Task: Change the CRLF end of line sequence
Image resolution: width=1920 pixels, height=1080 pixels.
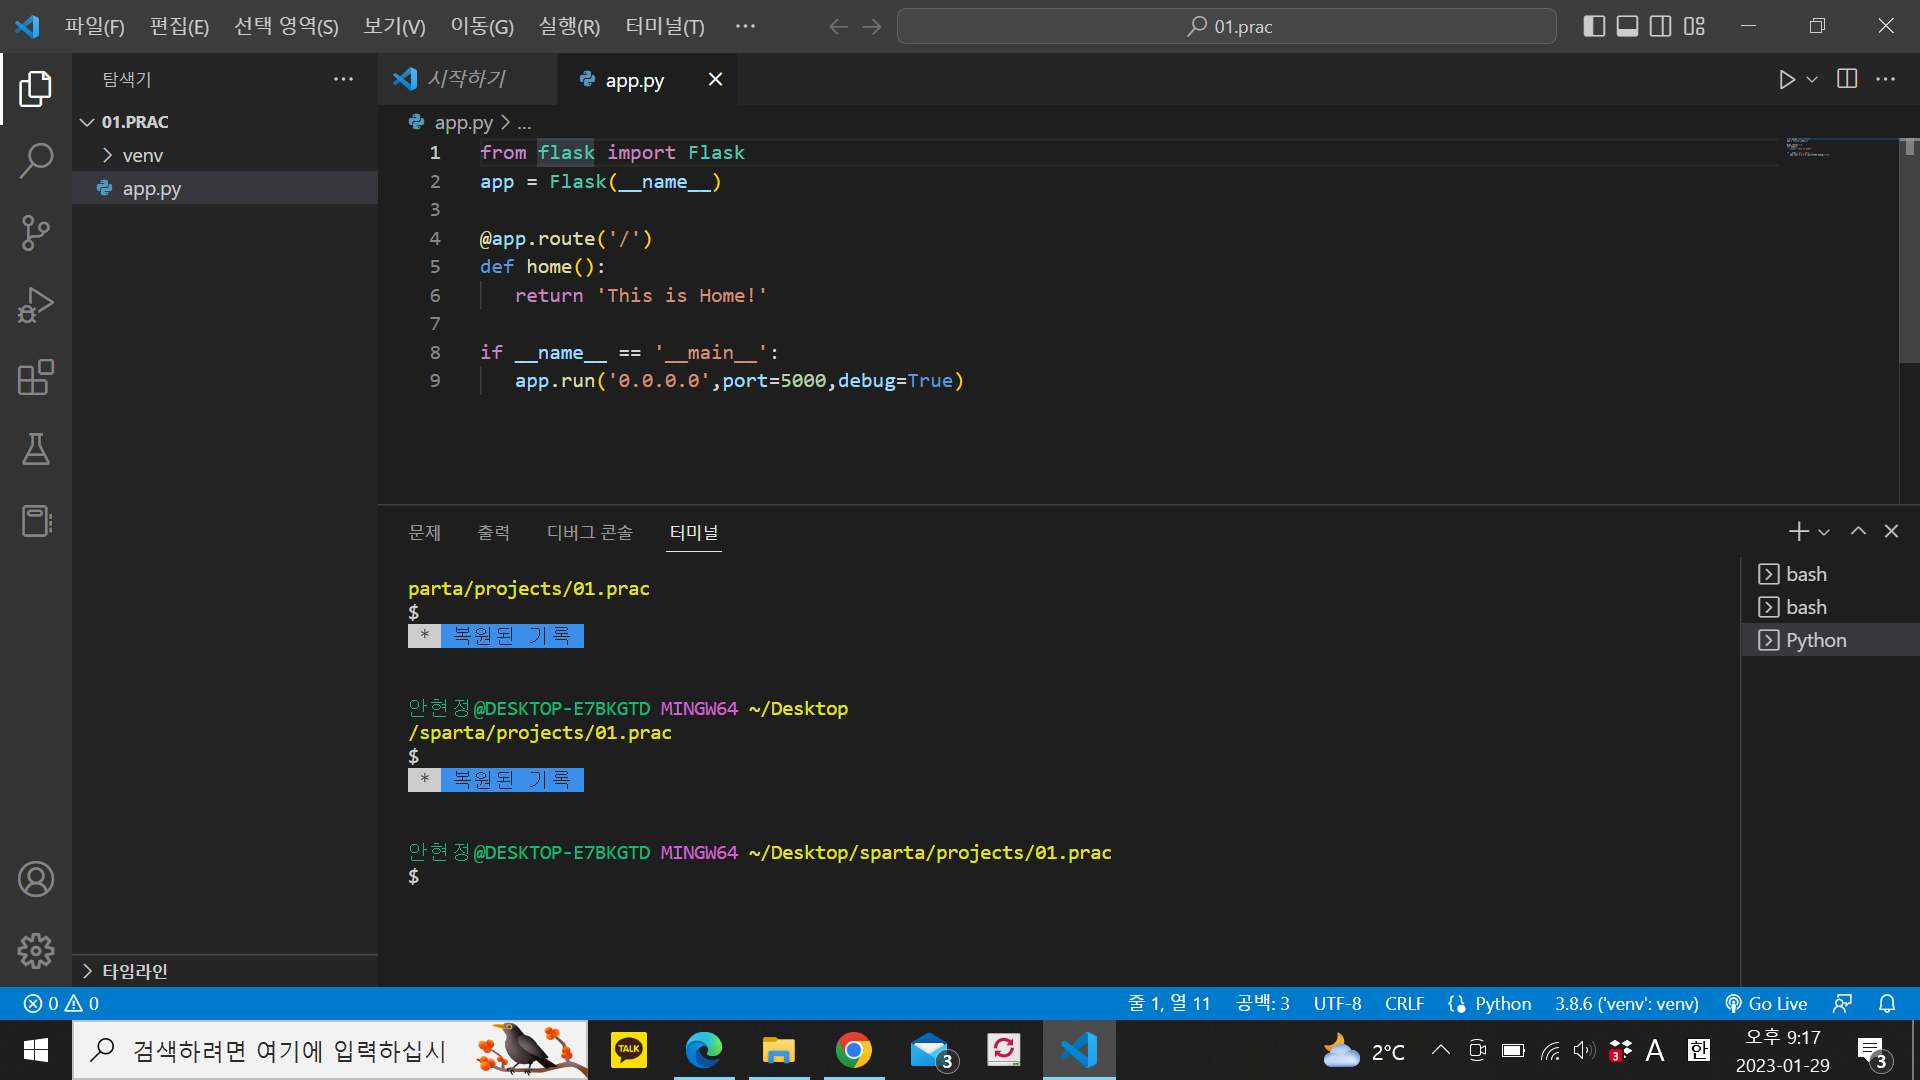Action: [1404, 1003]
